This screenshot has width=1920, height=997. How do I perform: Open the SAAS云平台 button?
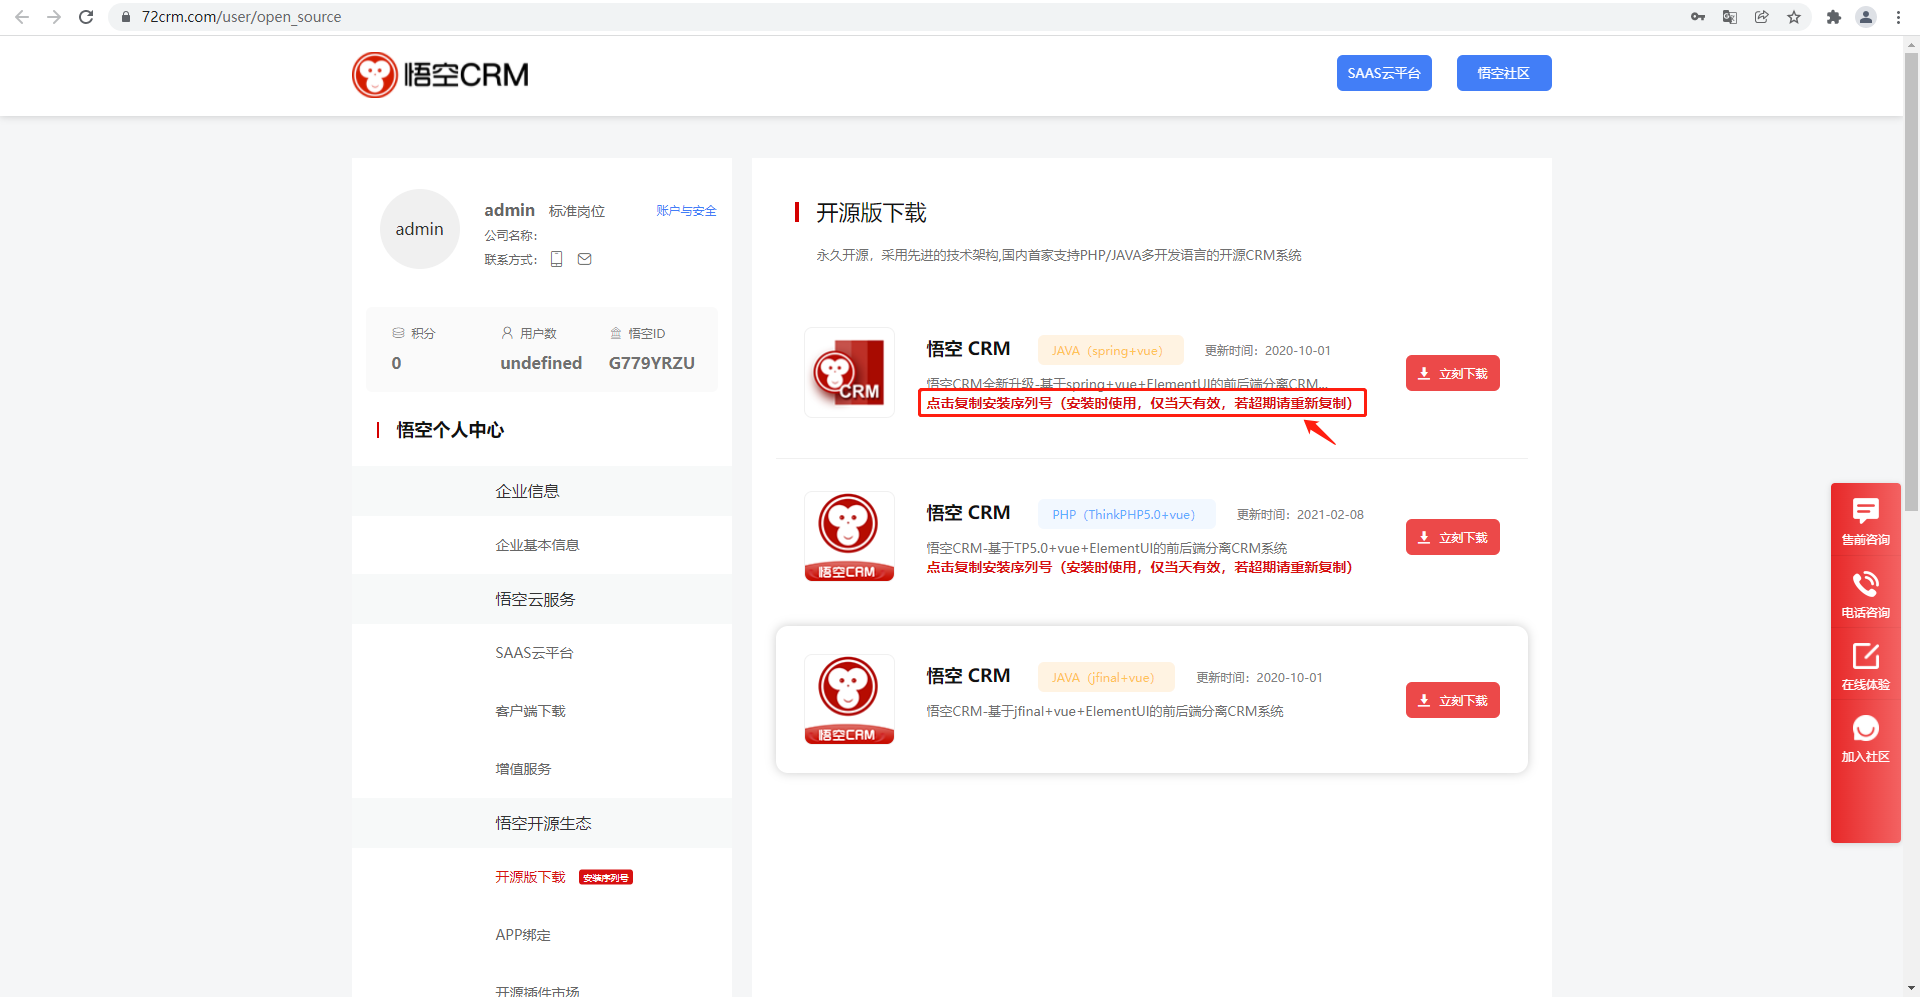[1384, 73]
